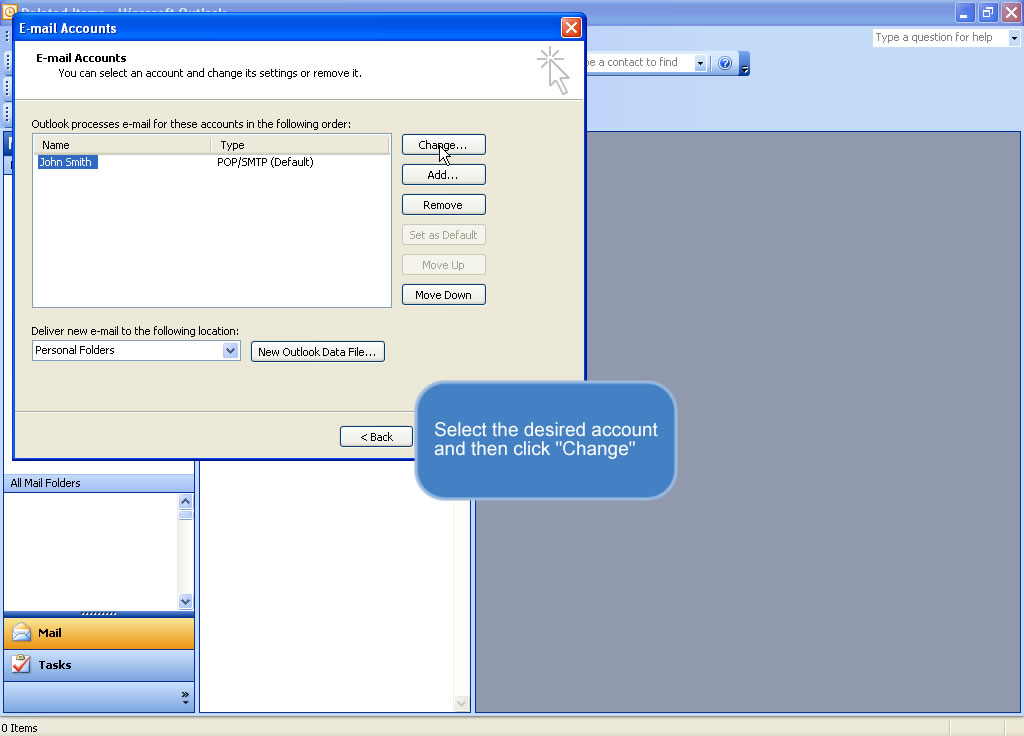Screen dimensions: 1024x736
Task: Click the Add... account button
Action: tap(443, 175)
